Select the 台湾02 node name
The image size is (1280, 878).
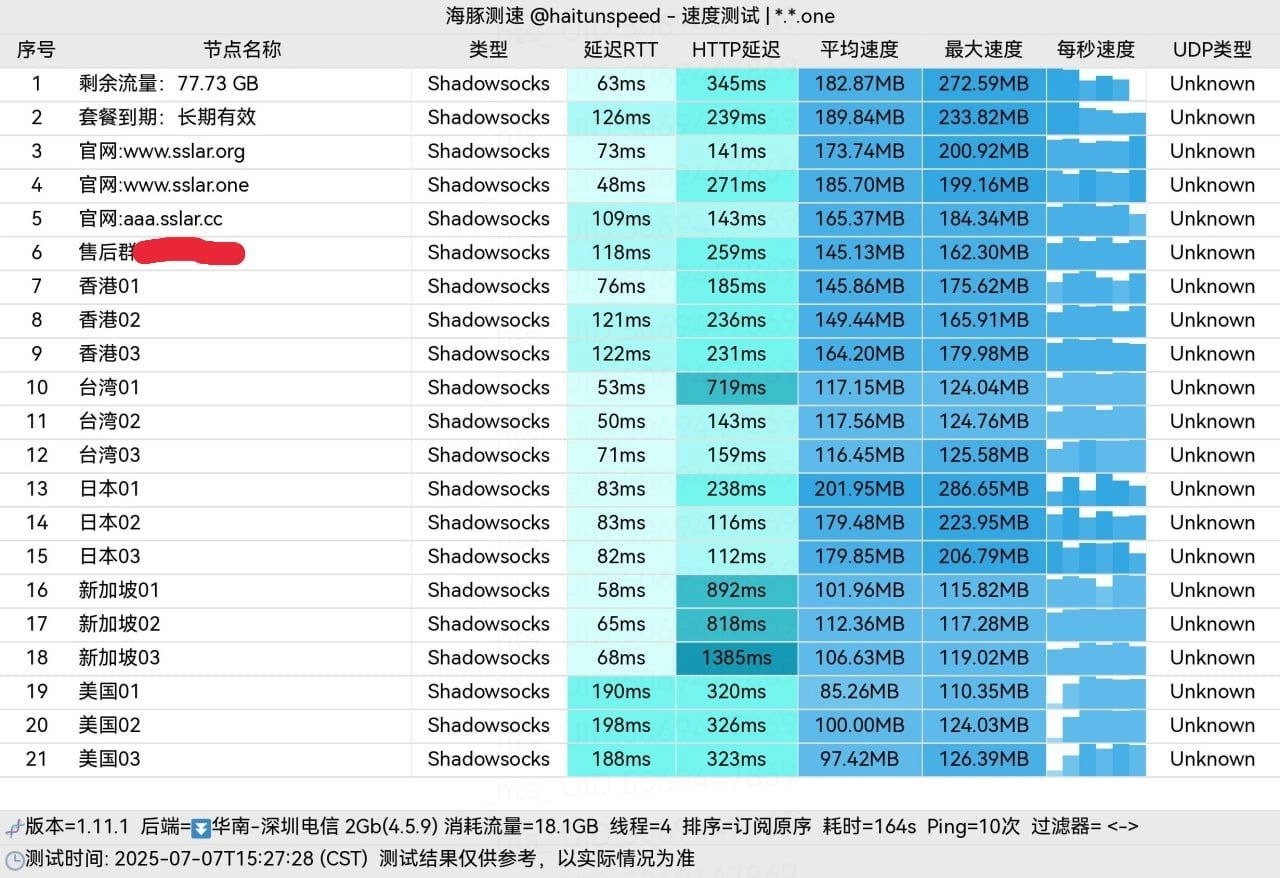(110, 422)
